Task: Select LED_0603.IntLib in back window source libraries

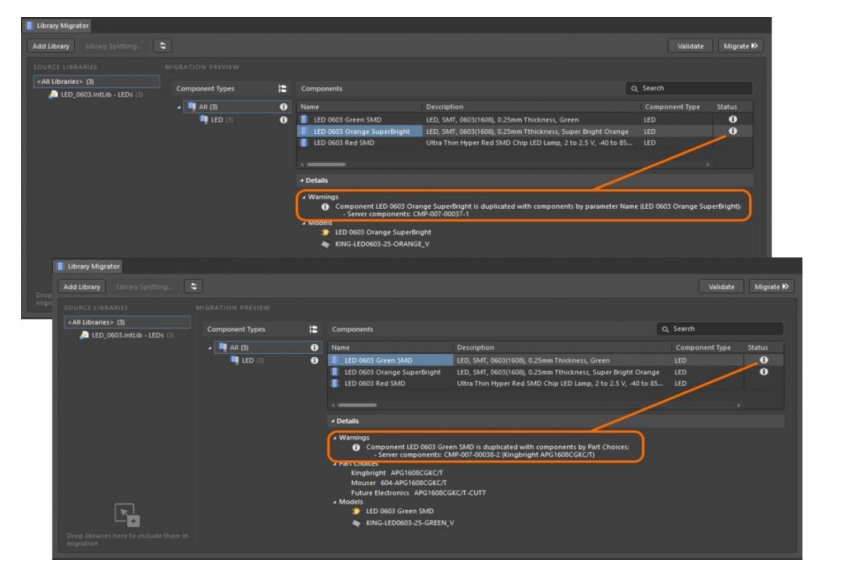Action: [96, 95]
